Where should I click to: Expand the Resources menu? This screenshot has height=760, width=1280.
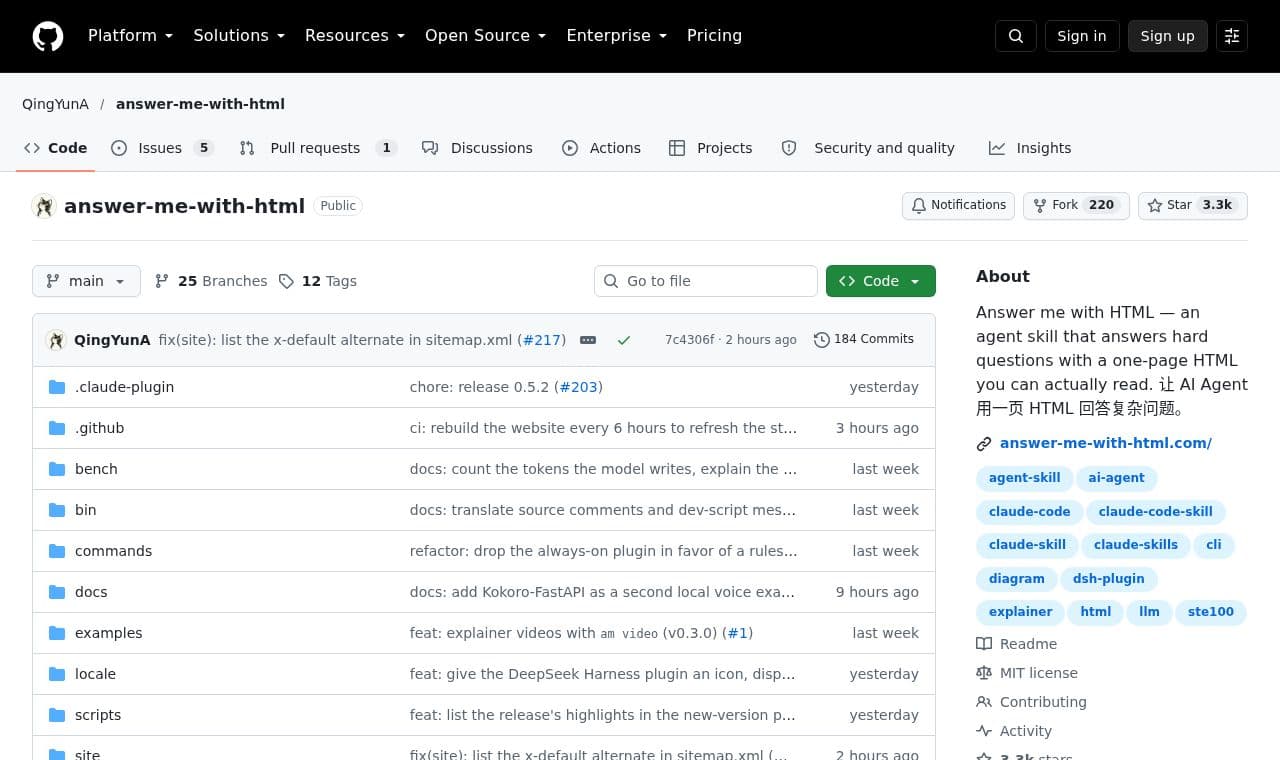point(355,36)
